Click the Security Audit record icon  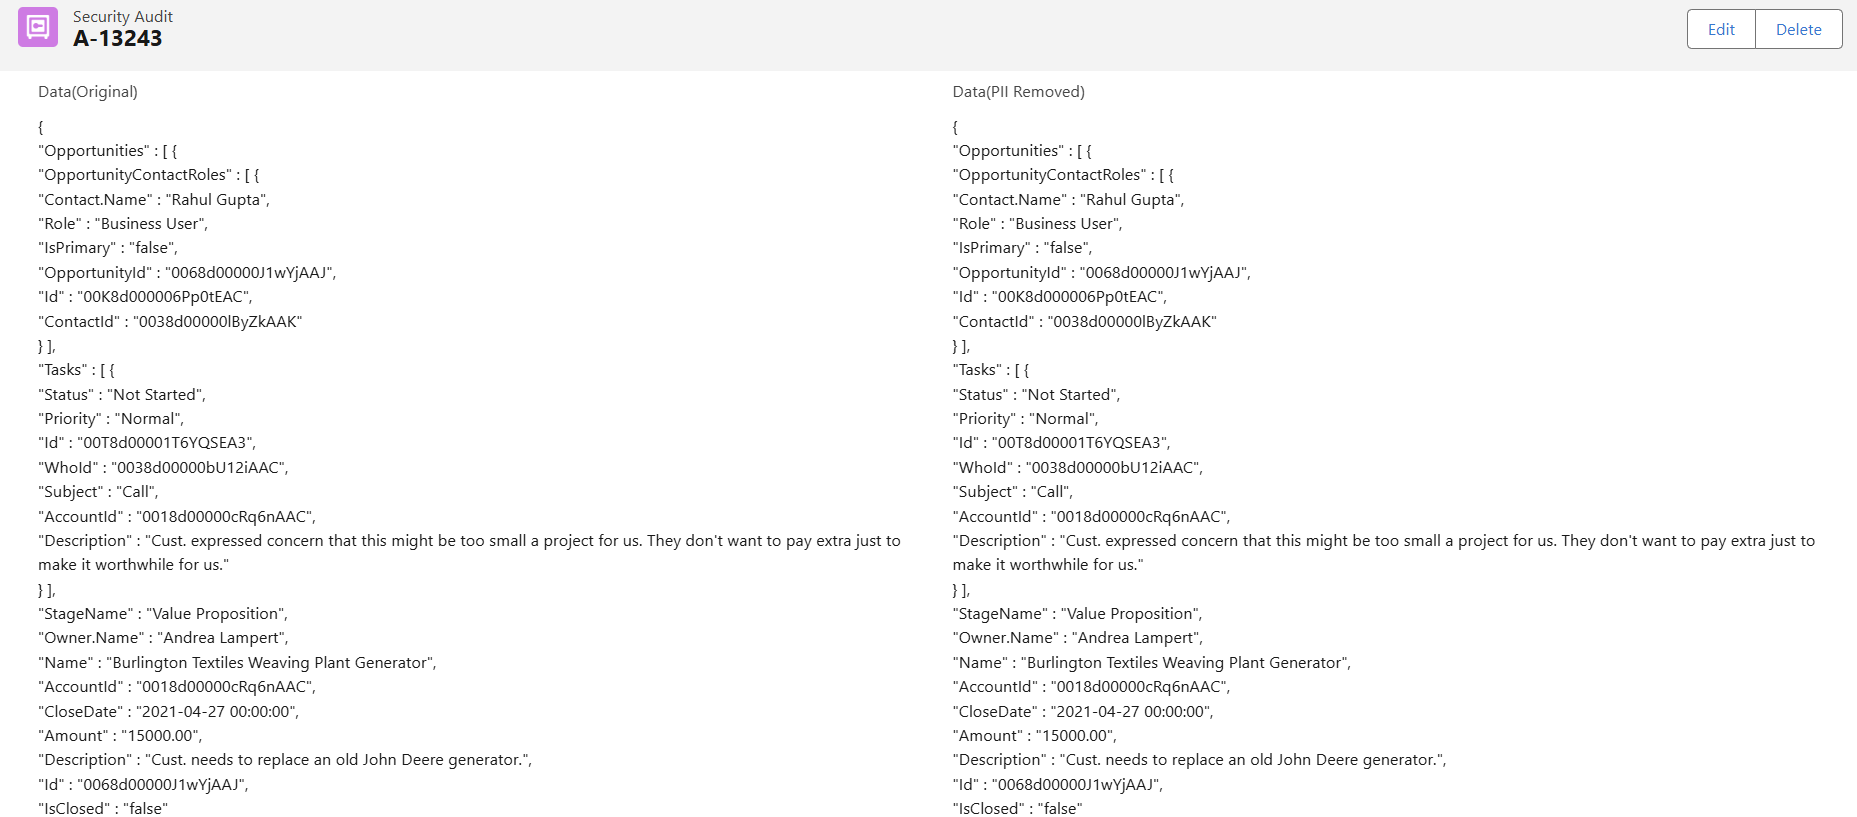click(38, 28)
